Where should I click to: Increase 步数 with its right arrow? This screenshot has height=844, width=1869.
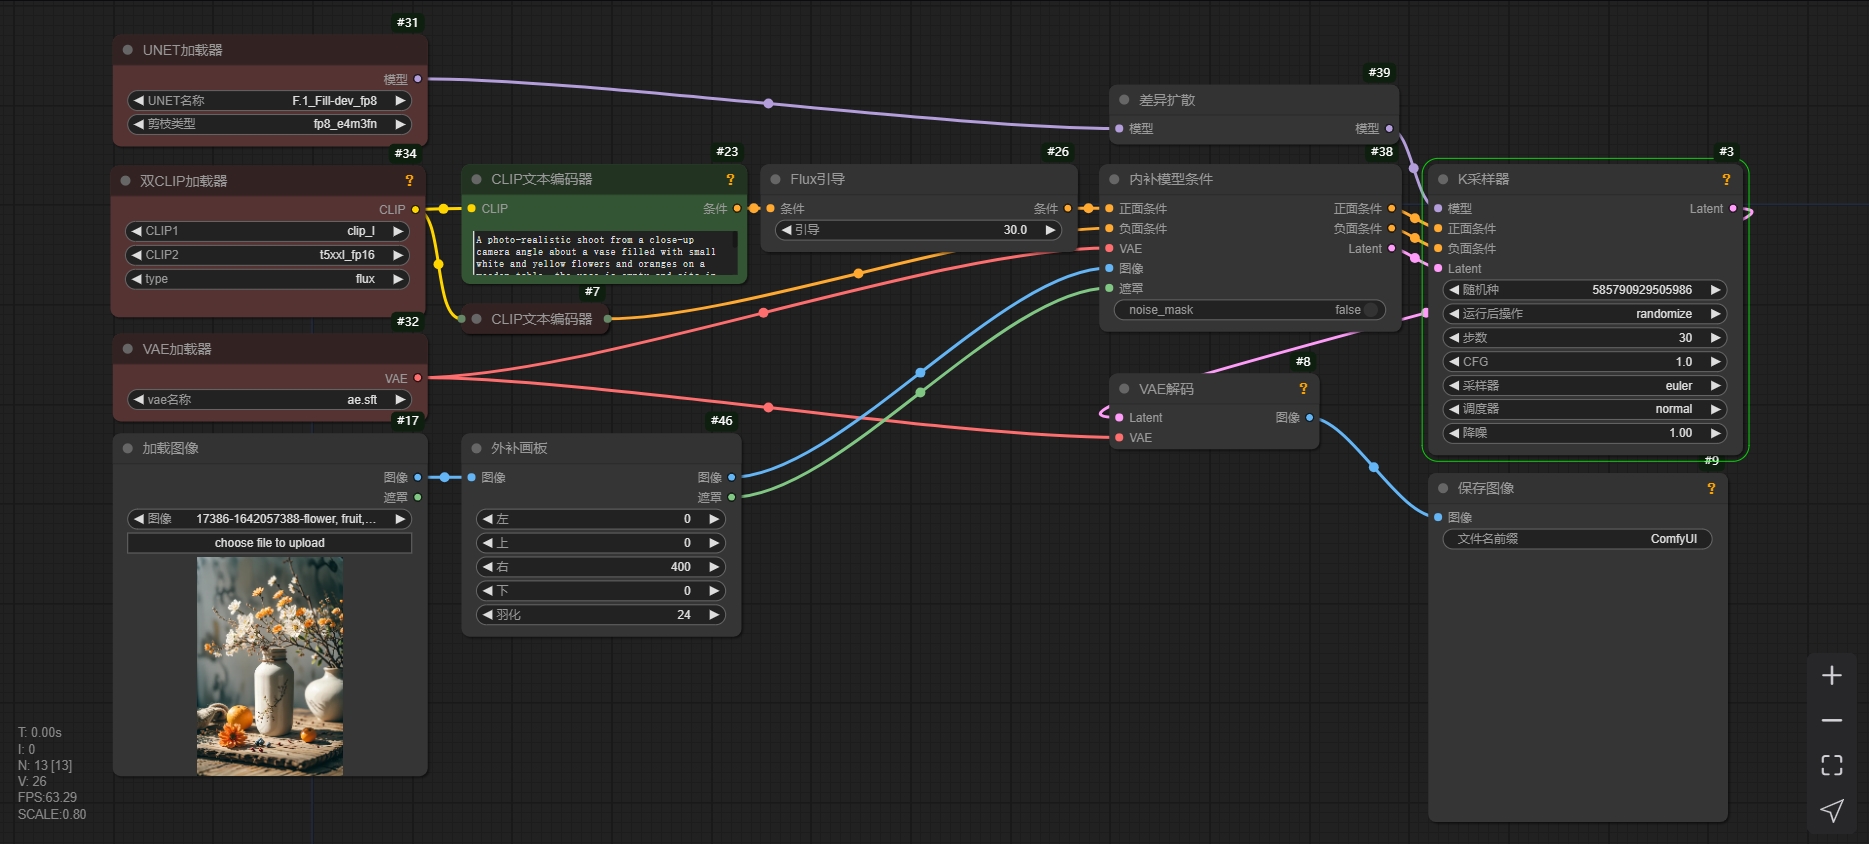(1716, 338)
